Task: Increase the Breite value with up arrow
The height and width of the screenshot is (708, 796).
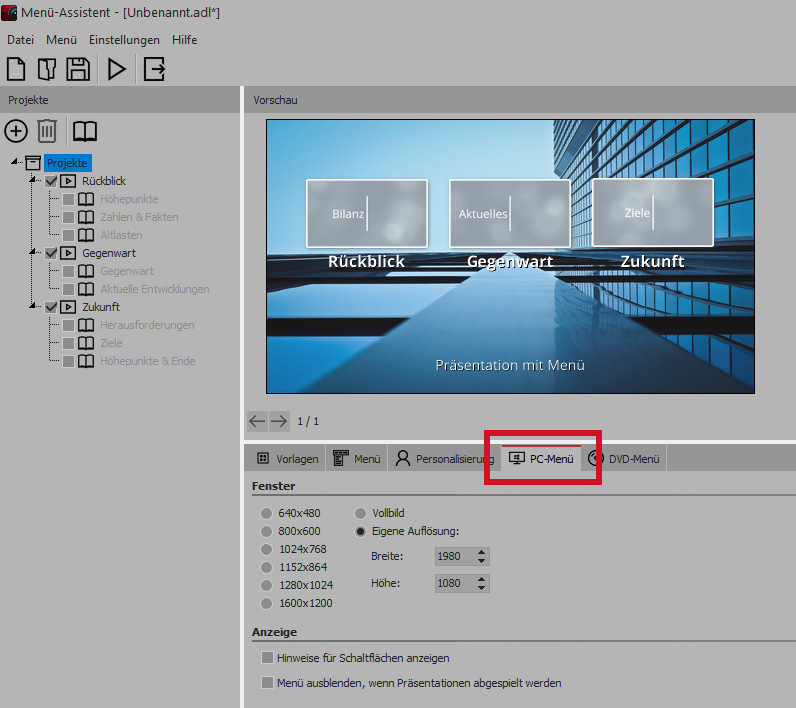Action: pyautogui.click(x=482, y=551)
